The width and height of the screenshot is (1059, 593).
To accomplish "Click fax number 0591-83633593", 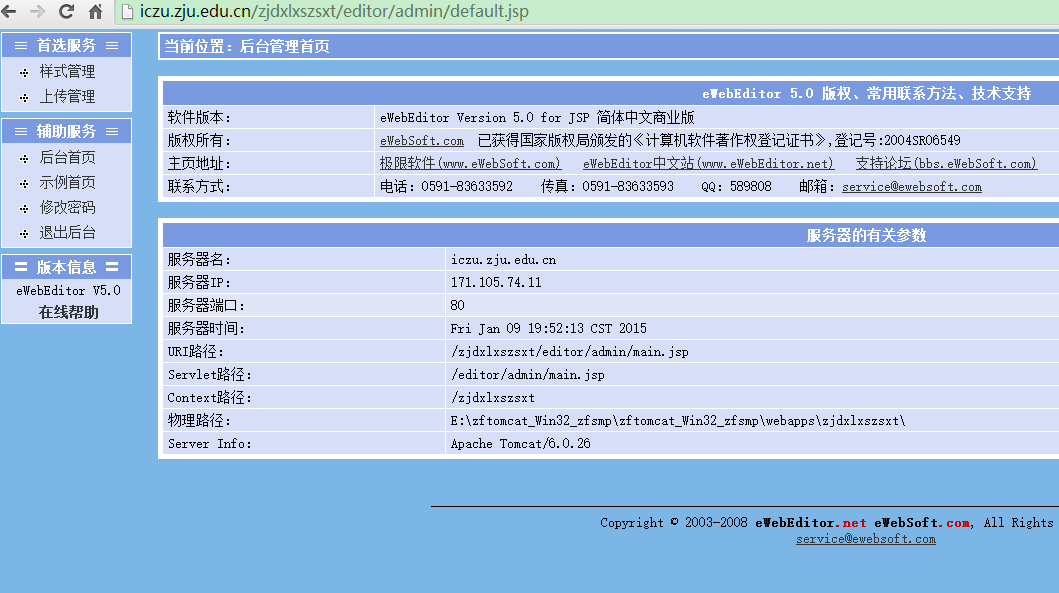I will pos(627,186).
